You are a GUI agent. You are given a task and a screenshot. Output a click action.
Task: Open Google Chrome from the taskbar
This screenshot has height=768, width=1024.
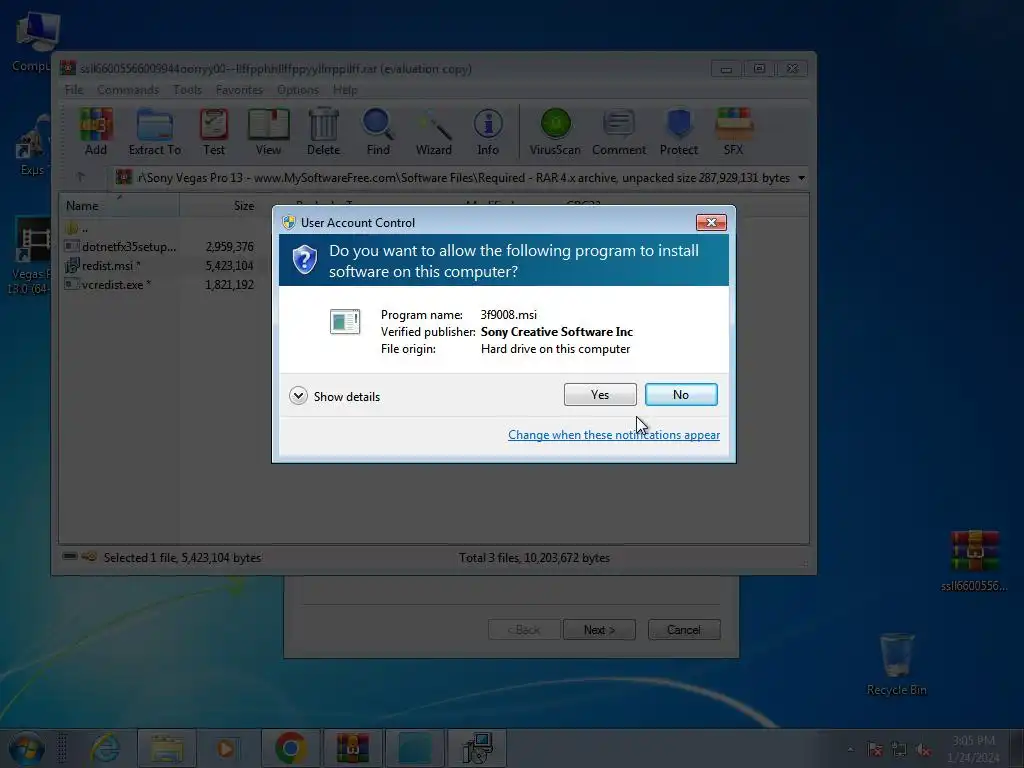[291, 748]
